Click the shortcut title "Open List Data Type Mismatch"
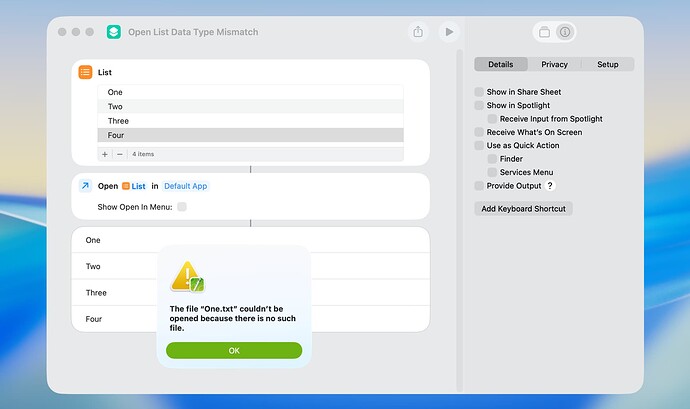 193,32
